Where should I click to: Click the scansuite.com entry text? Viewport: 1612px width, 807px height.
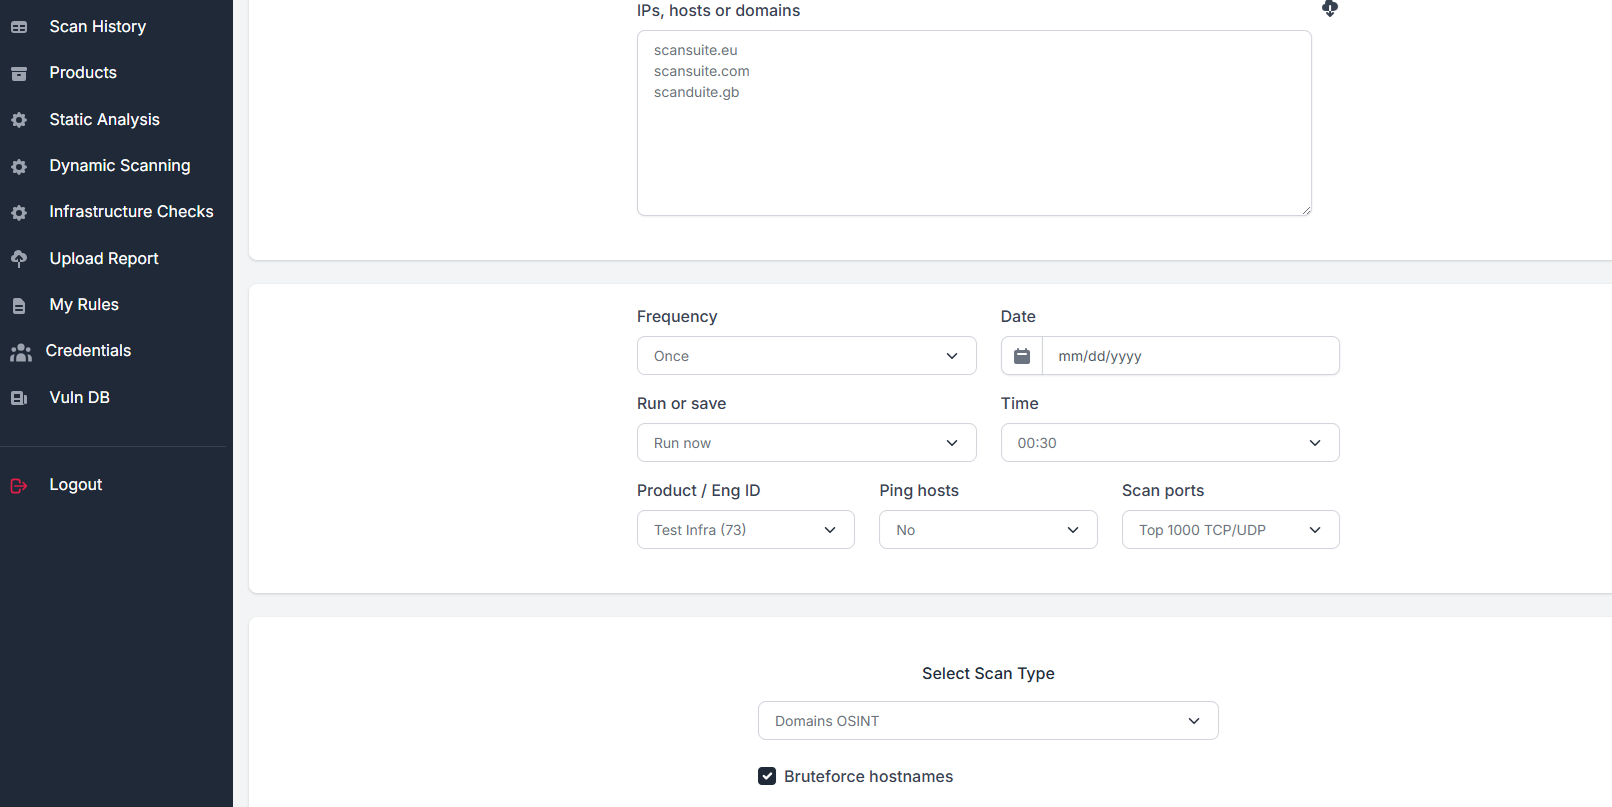(x=702, y=71)
